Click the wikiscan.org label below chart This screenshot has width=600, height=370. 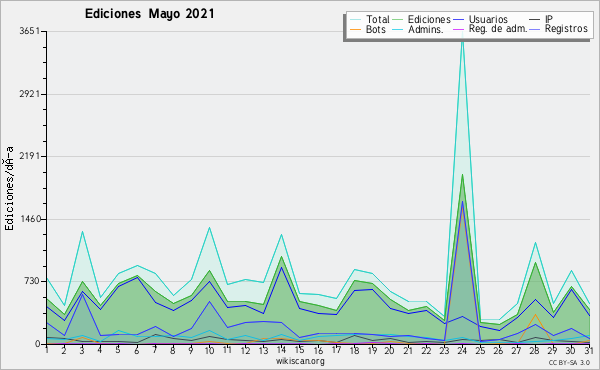(300, 361)
